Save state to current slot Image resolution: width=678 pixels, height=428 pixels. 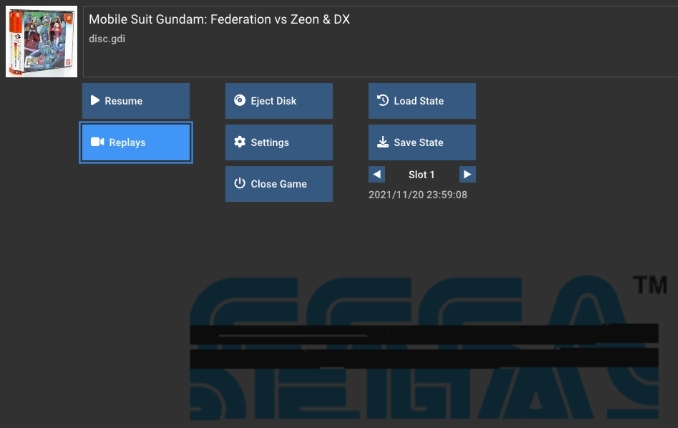422,142
